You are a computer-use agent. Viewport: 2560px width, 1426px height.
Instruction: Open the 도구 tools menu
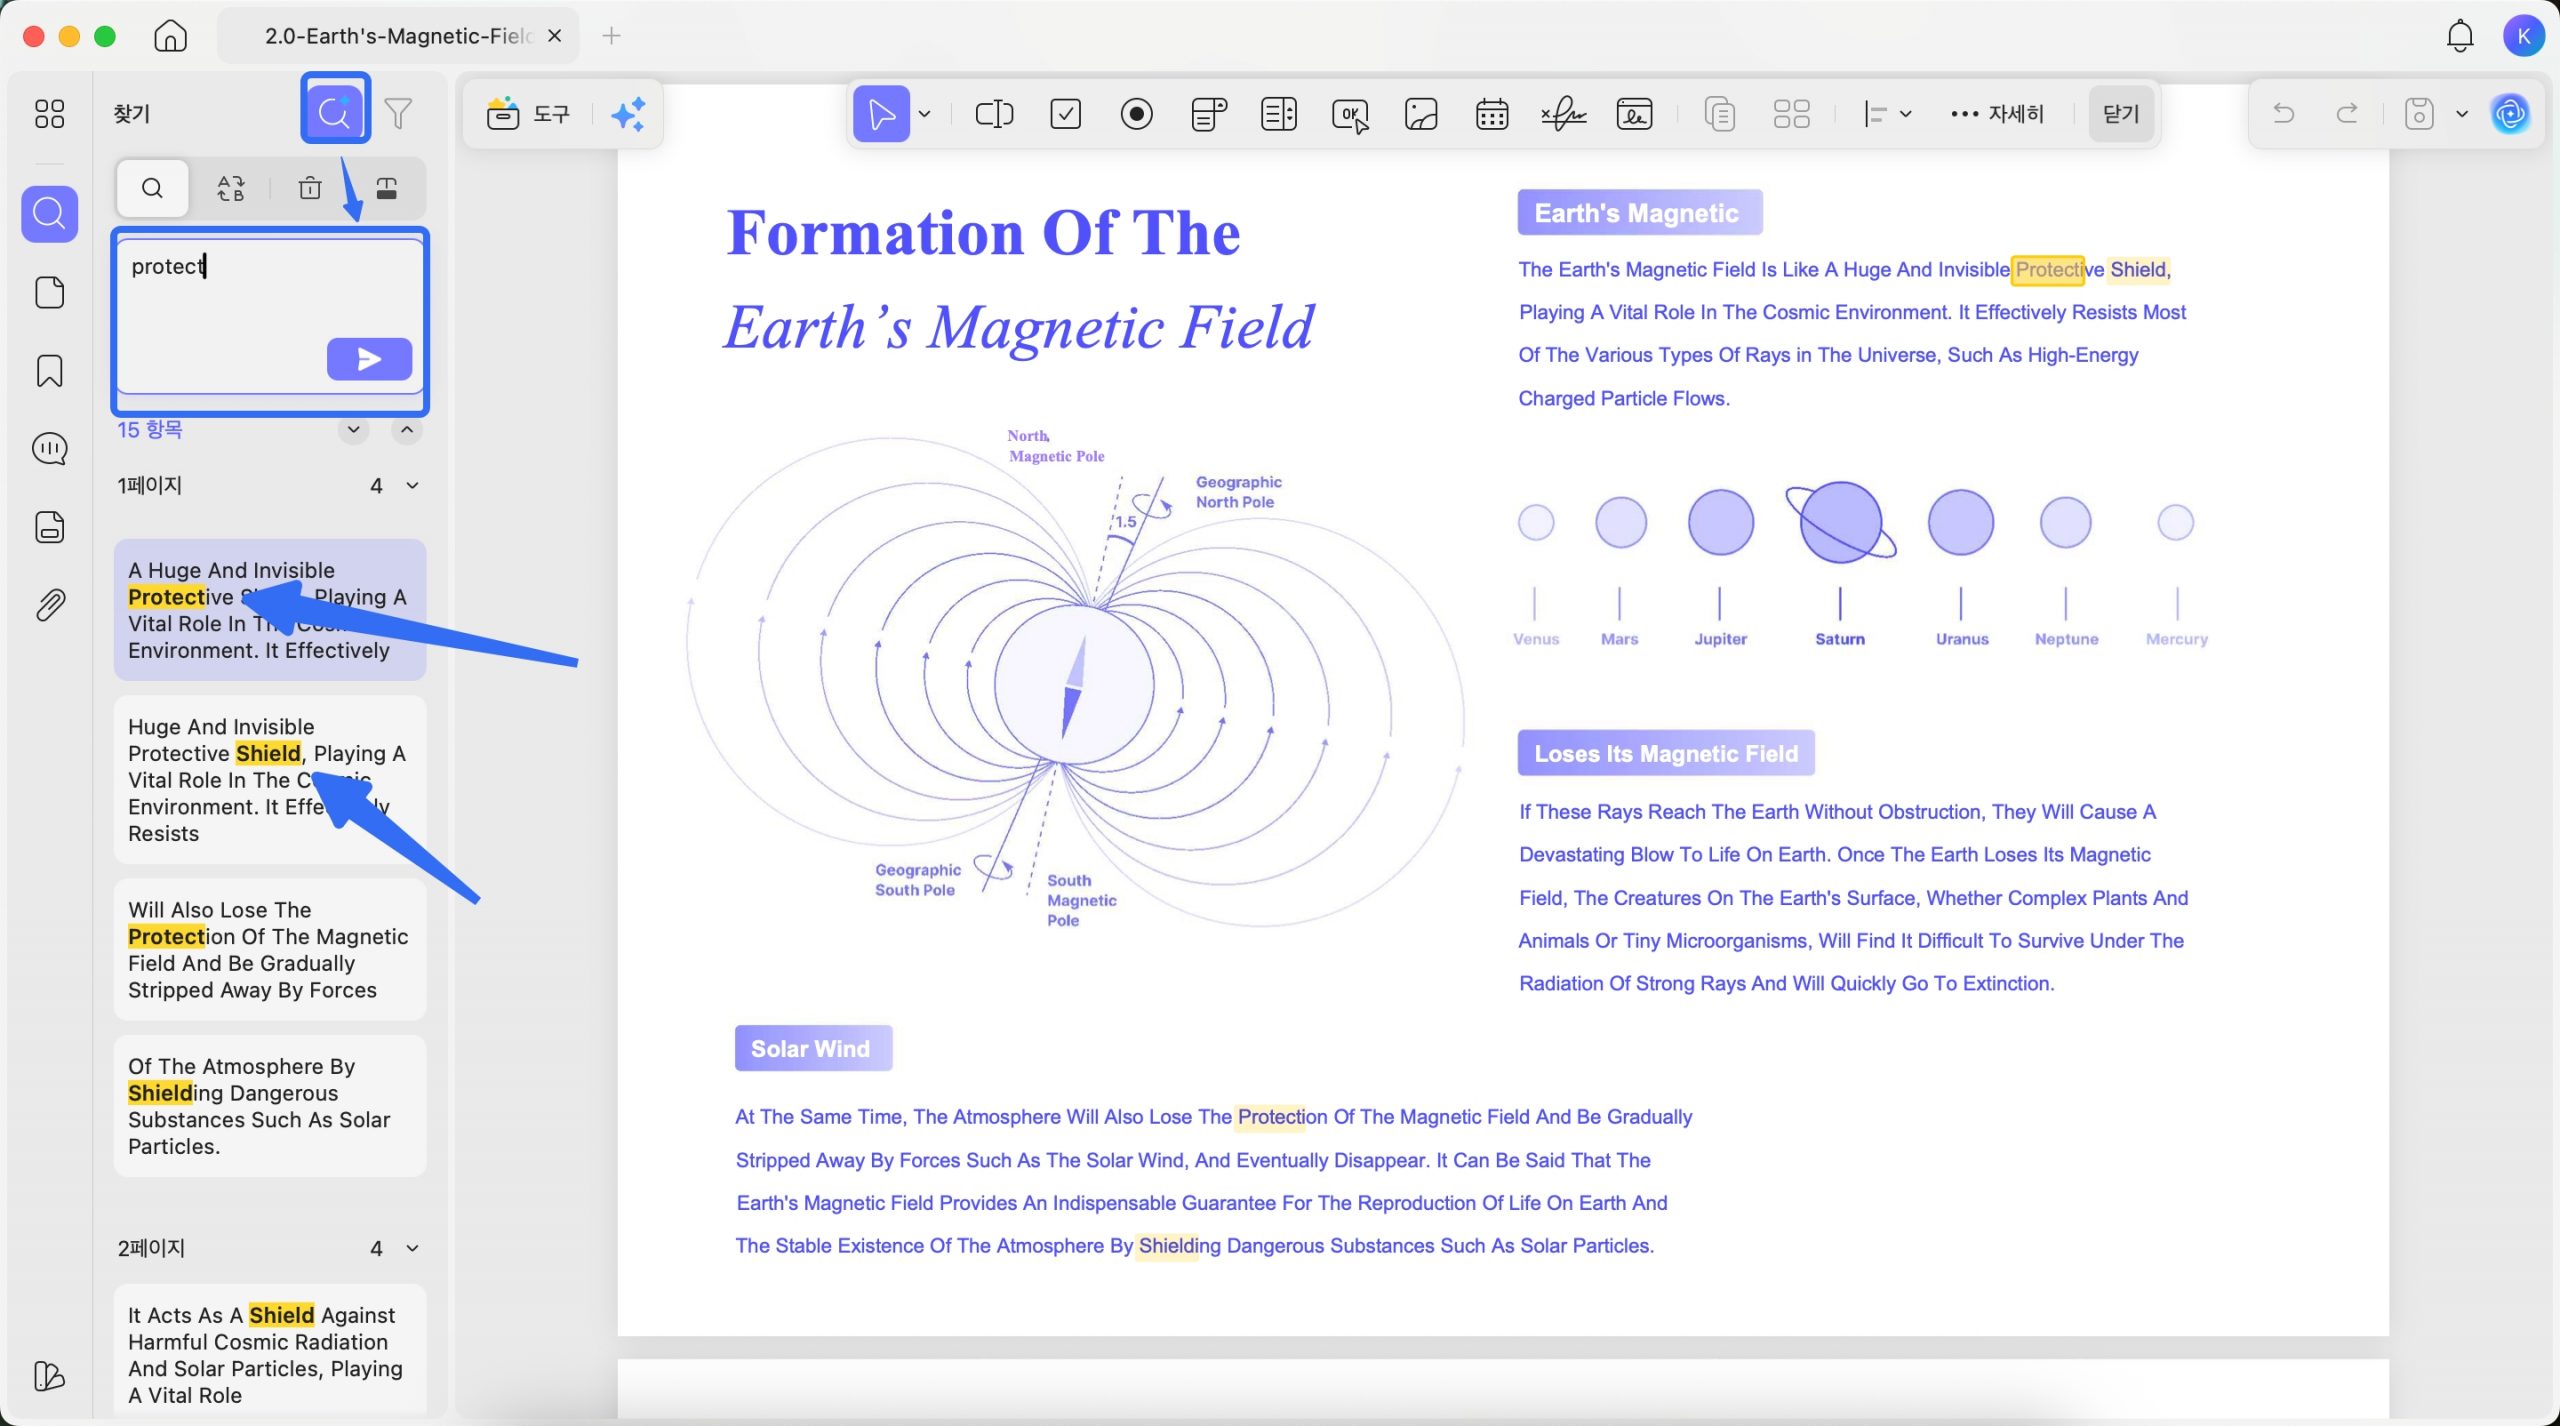[x=528, y=114]
